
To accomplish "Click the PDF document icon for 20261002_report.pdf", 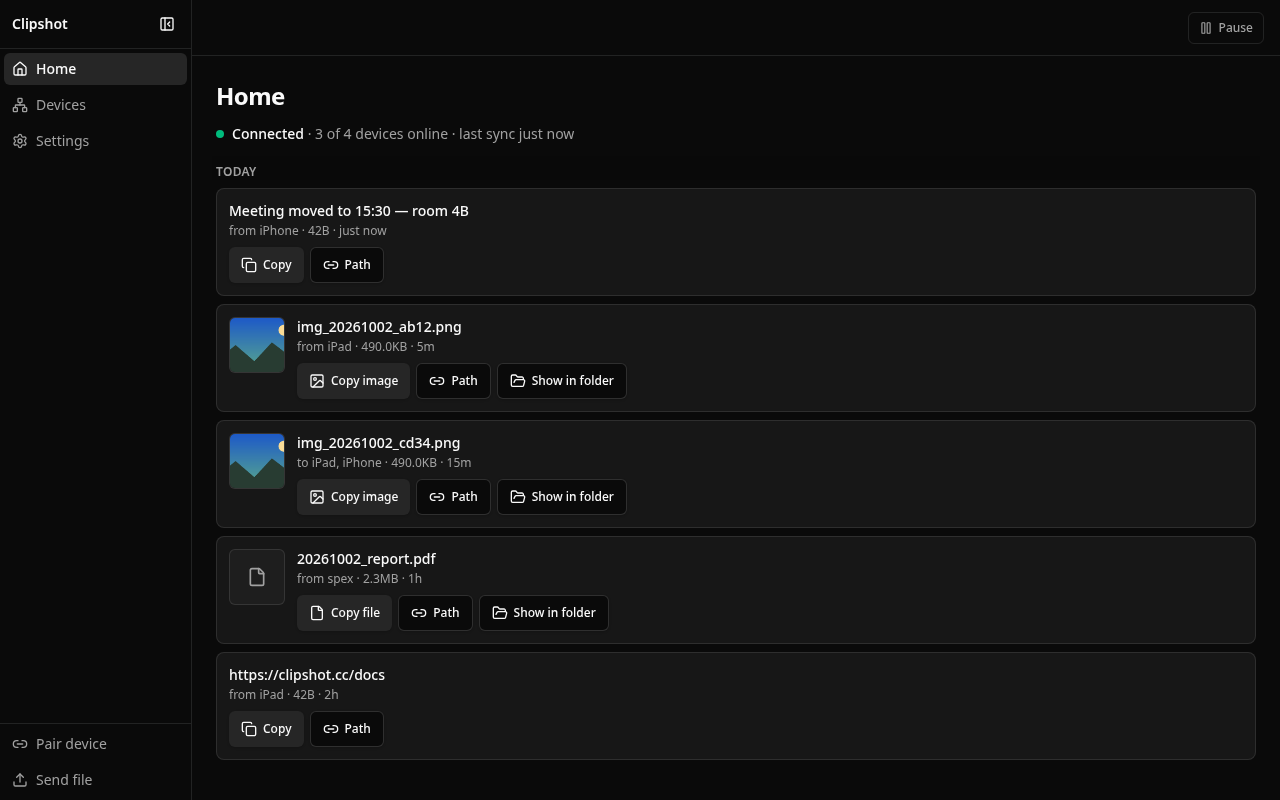I will tap(257, 577).
